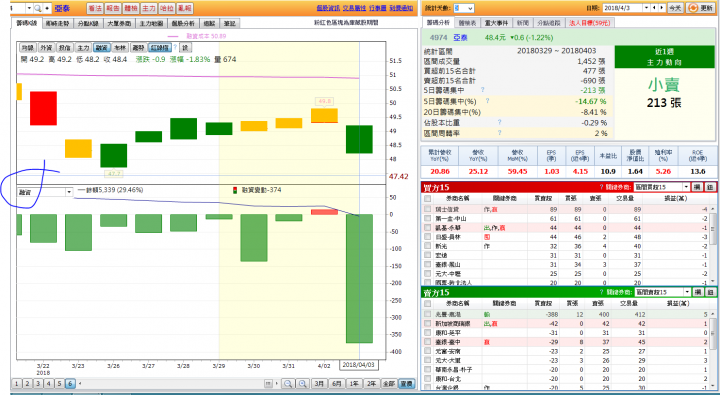
Task: Toggle the 外資 indicator in chart toolbar
Action: coord(46,47)
